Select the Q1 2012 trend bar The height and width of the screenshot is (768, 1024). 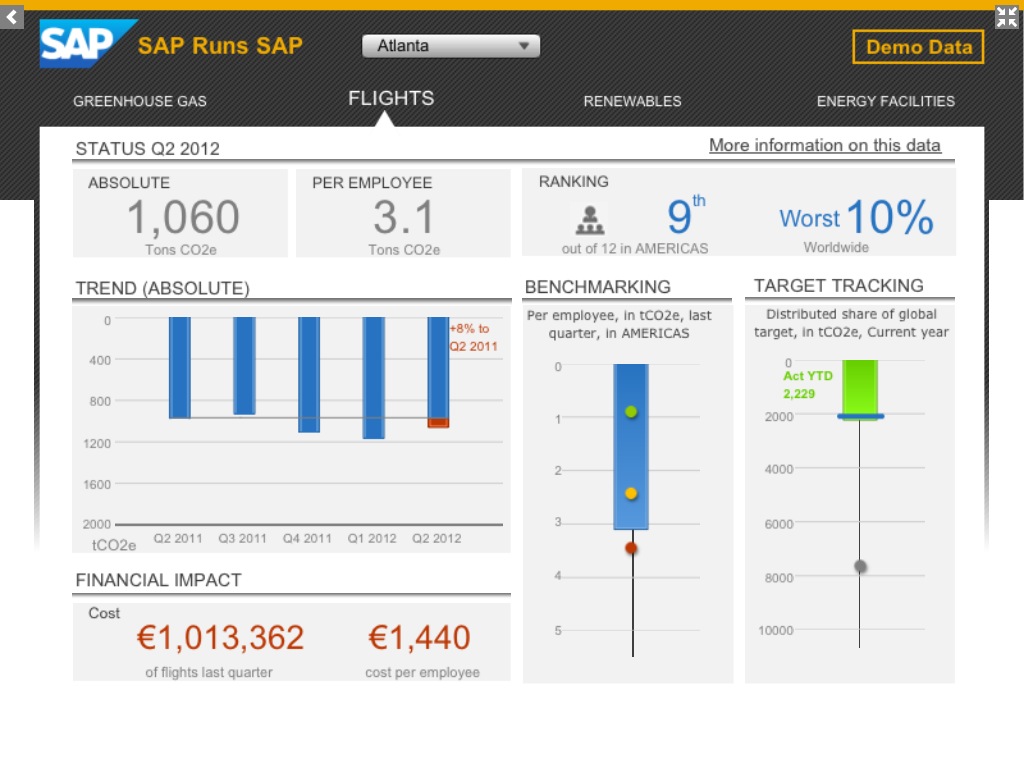click(x=374, y=378)
